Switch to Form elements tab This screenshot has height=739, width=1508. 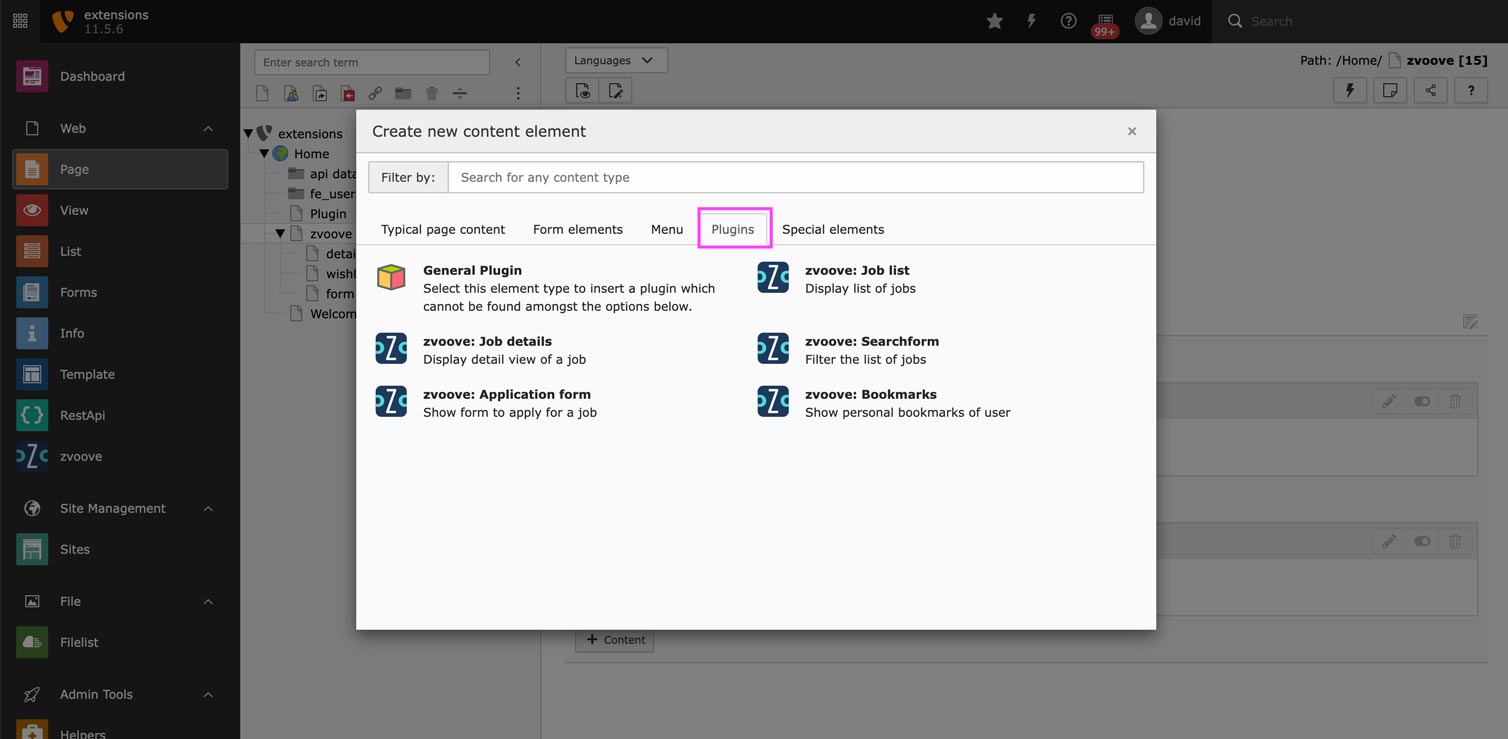coord(578,229)
